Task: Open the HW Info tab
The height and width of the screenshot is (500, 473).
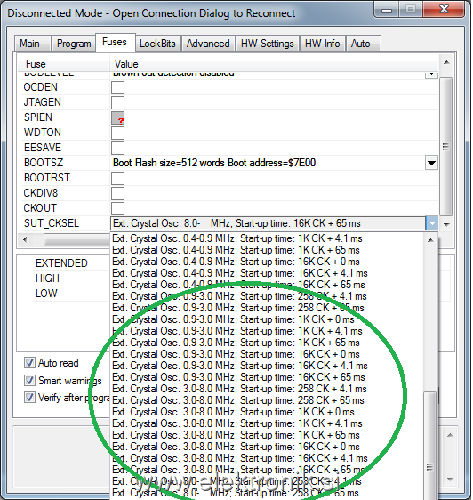Action: tap(322, 44)
